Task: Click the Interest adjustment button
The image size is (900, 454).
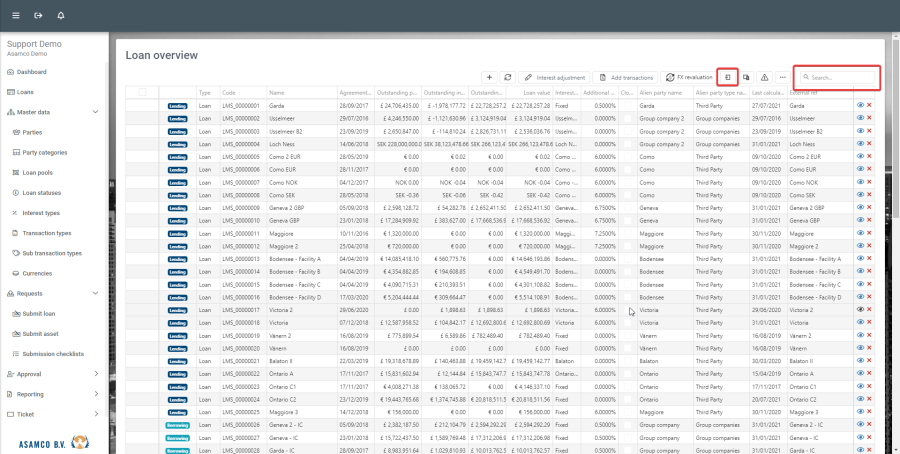Action: click(555, 77)
